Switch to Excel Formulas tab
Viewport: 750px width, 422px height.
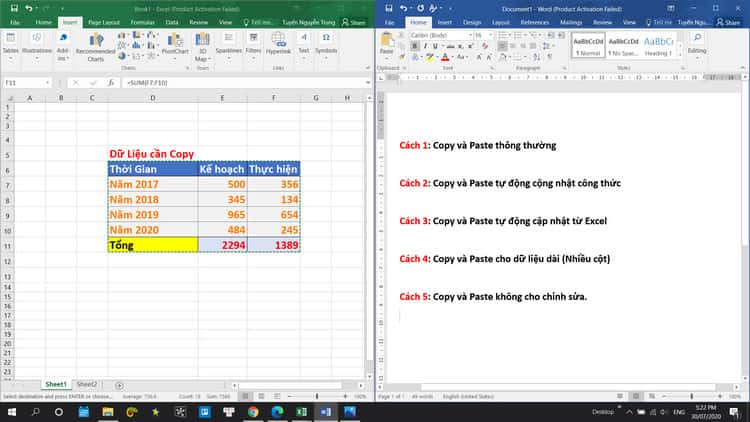(x=143, y=22)
